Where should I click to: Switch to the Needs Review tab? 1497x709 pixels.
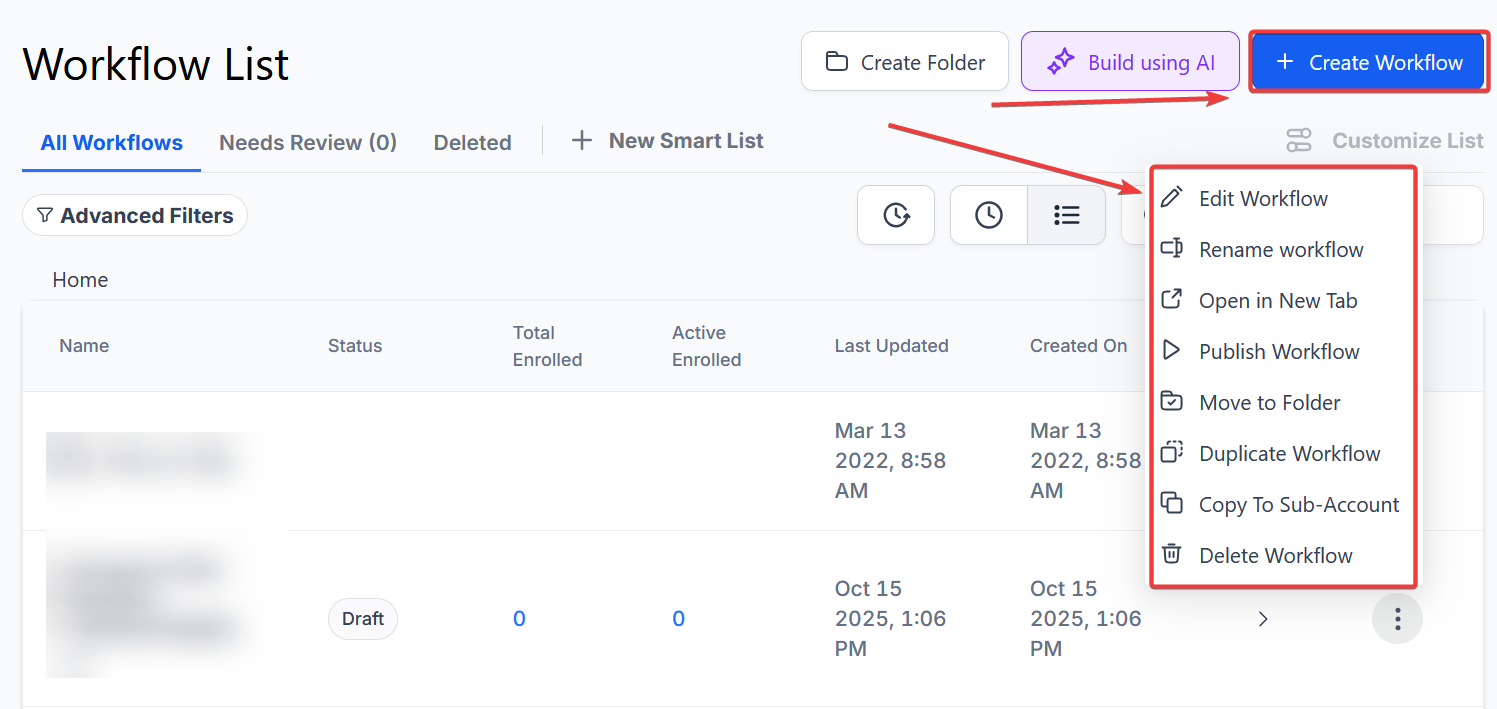click(308, 142)
